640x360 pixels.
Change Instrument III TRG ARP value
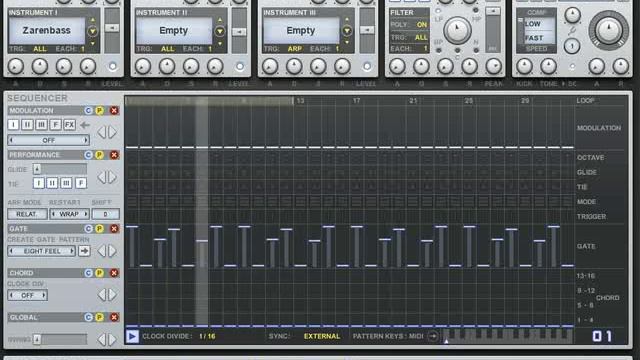(x=295, y=49)
